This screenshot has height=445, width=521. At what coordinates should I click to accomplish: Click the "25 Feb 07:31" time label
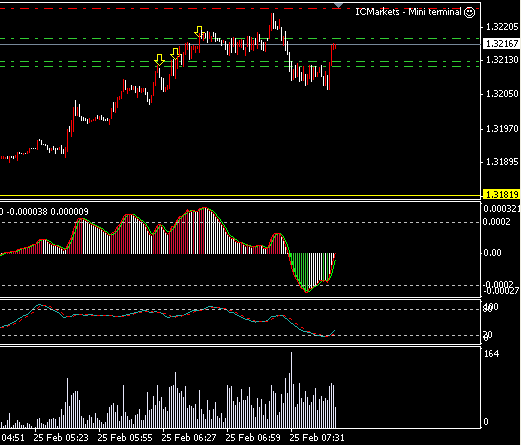(317, 437)
